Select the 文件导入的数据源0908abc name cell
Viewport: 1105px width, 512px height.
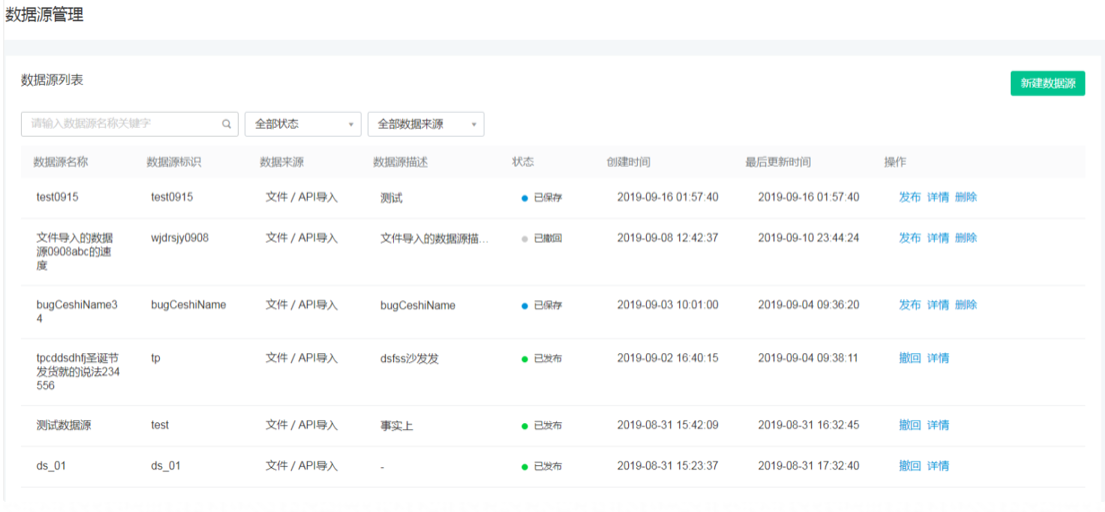tap(74, 252)
